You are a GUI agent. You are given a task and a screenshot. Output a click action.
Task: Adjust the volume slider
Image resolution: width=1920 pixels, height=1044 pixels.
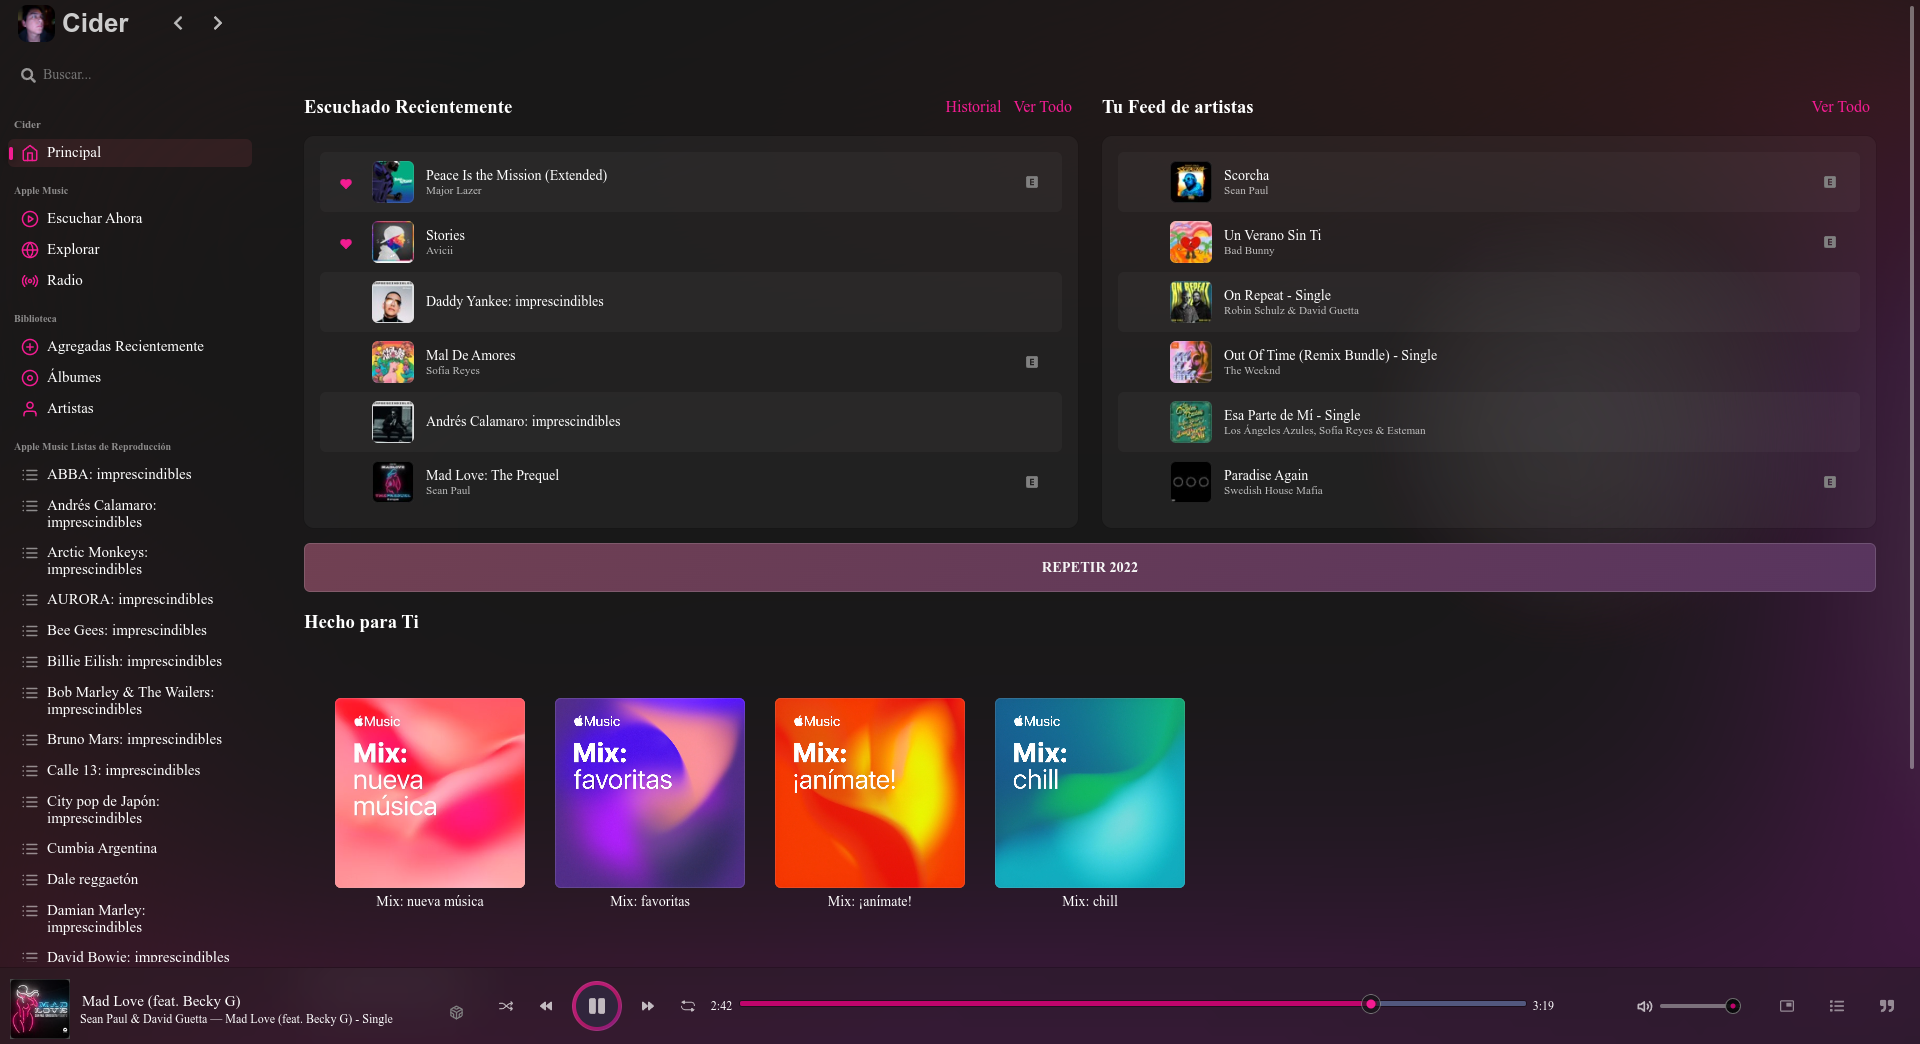pyautogui.click(x=1699, y=1006)
